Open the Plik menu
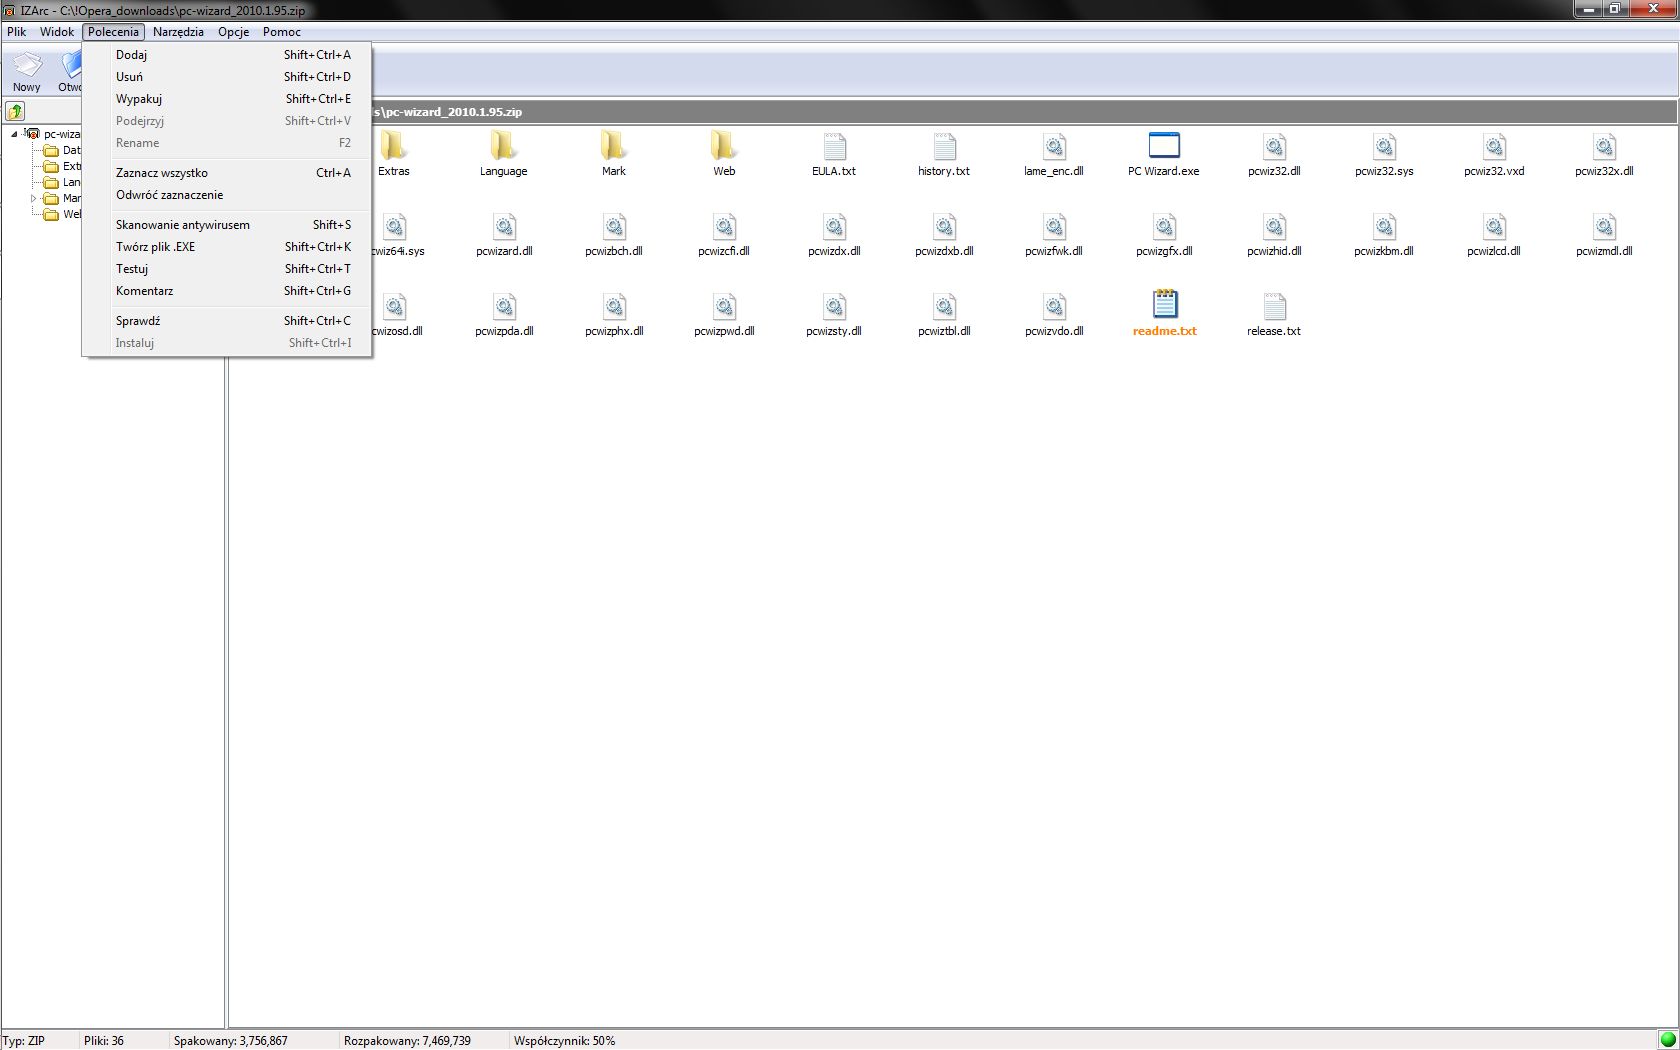 (17, 32)
